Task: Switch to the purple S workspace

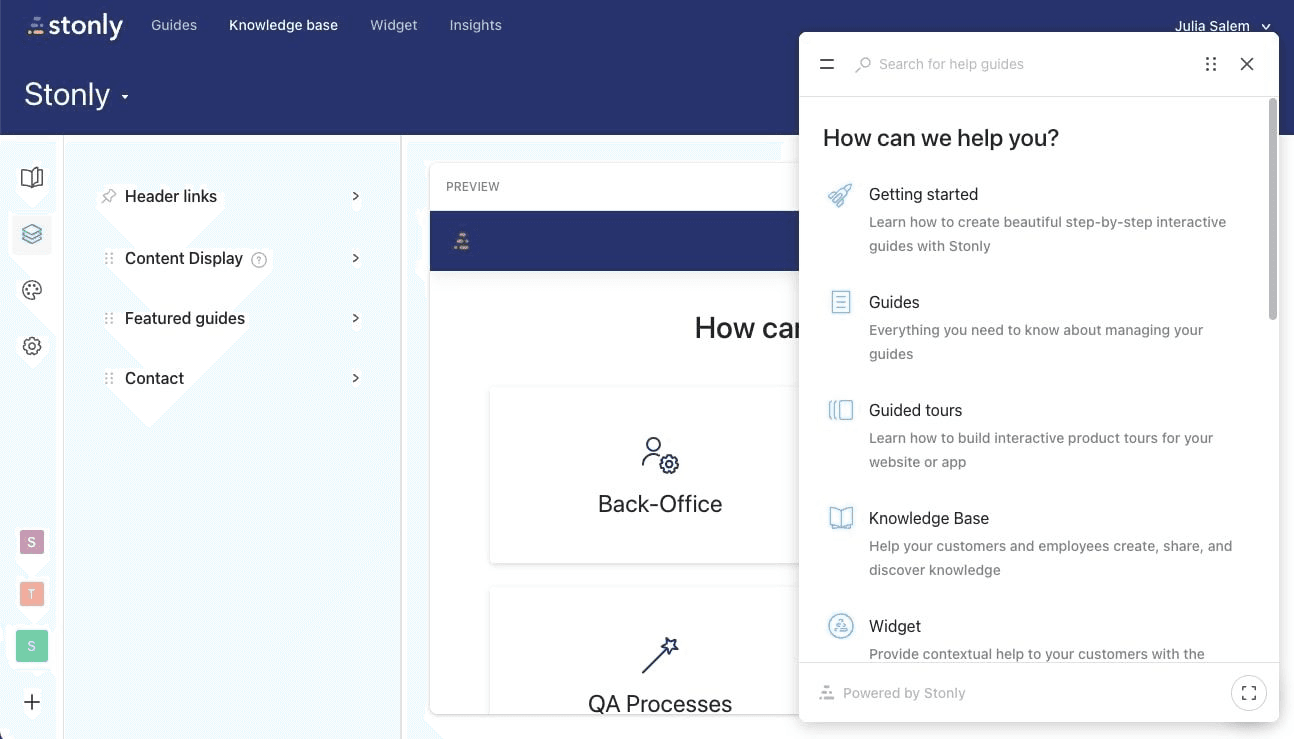Action: pyautogui.click(x=31, y=542)
